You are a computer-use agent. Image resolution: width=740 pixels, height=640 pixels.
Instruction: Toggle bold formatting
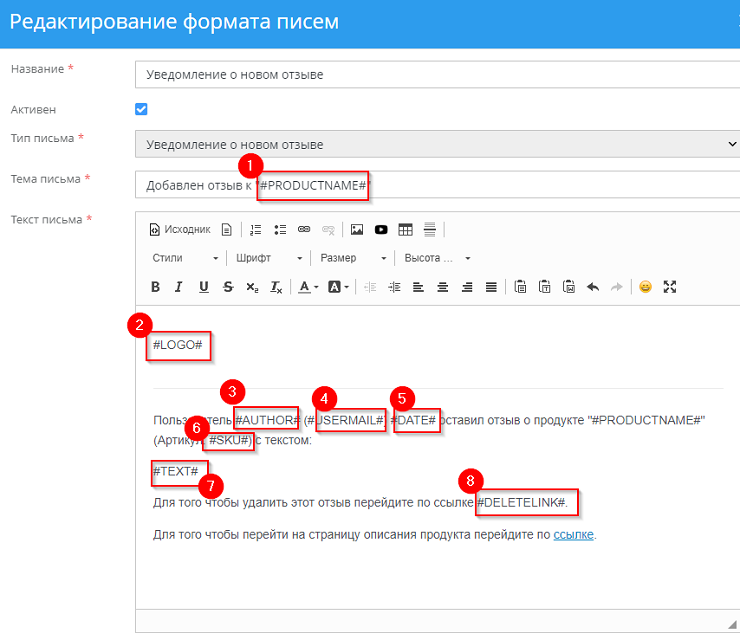pos(155,287)
